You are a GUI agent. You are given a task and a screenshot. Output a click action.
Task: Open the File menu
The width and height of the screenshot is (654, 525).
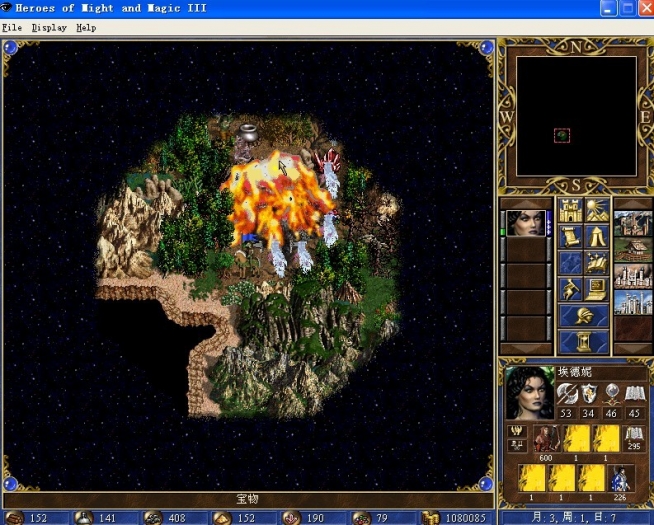[12, 28]
